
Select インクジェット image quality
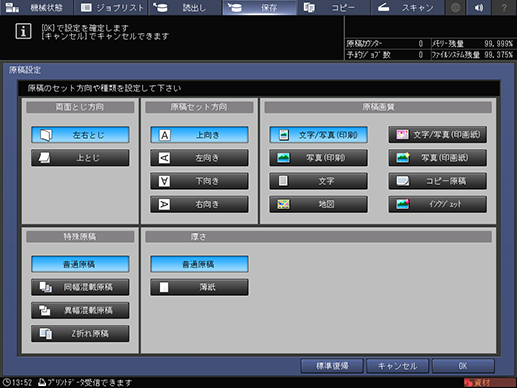click(438, 204)
